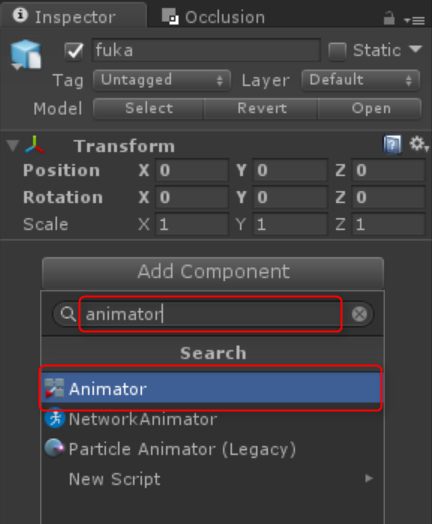Open the Inspector panel options menu
The image size is (432, 524).
(414, 21)
